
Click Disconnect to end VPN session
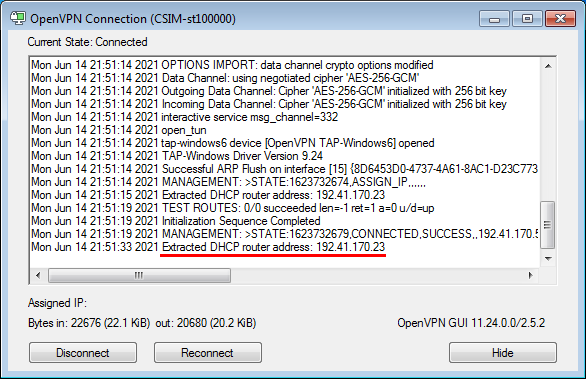83,352
